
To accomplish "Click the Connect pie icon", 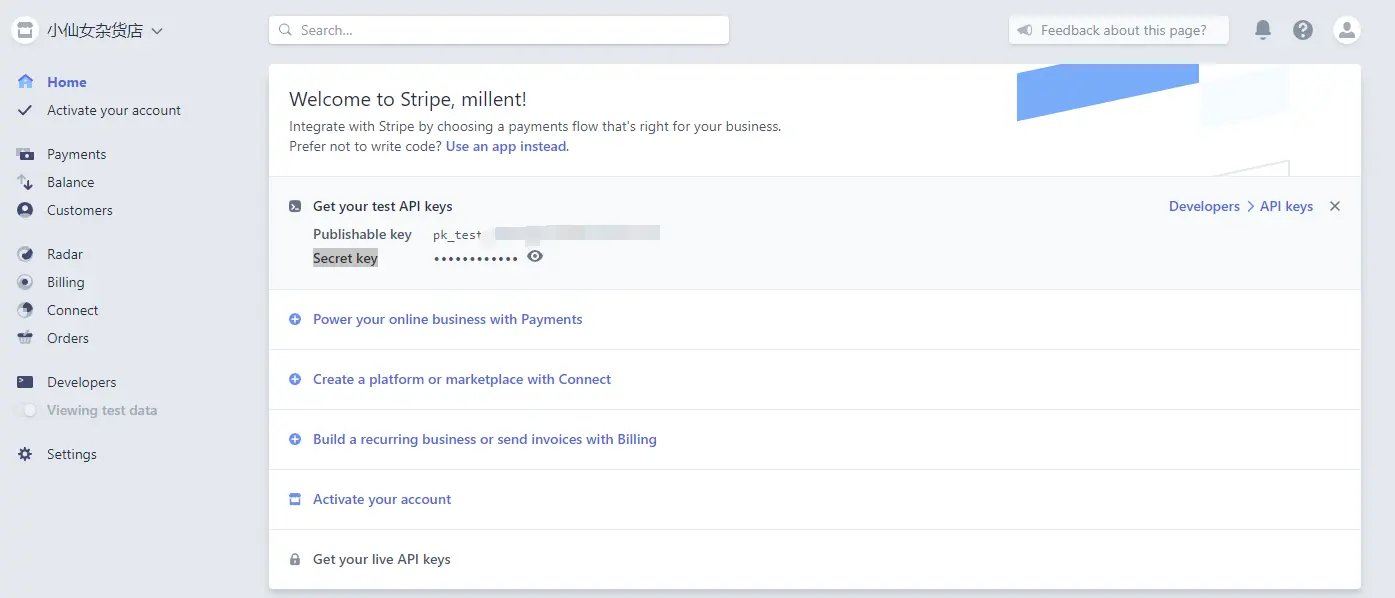I will 26,310.
